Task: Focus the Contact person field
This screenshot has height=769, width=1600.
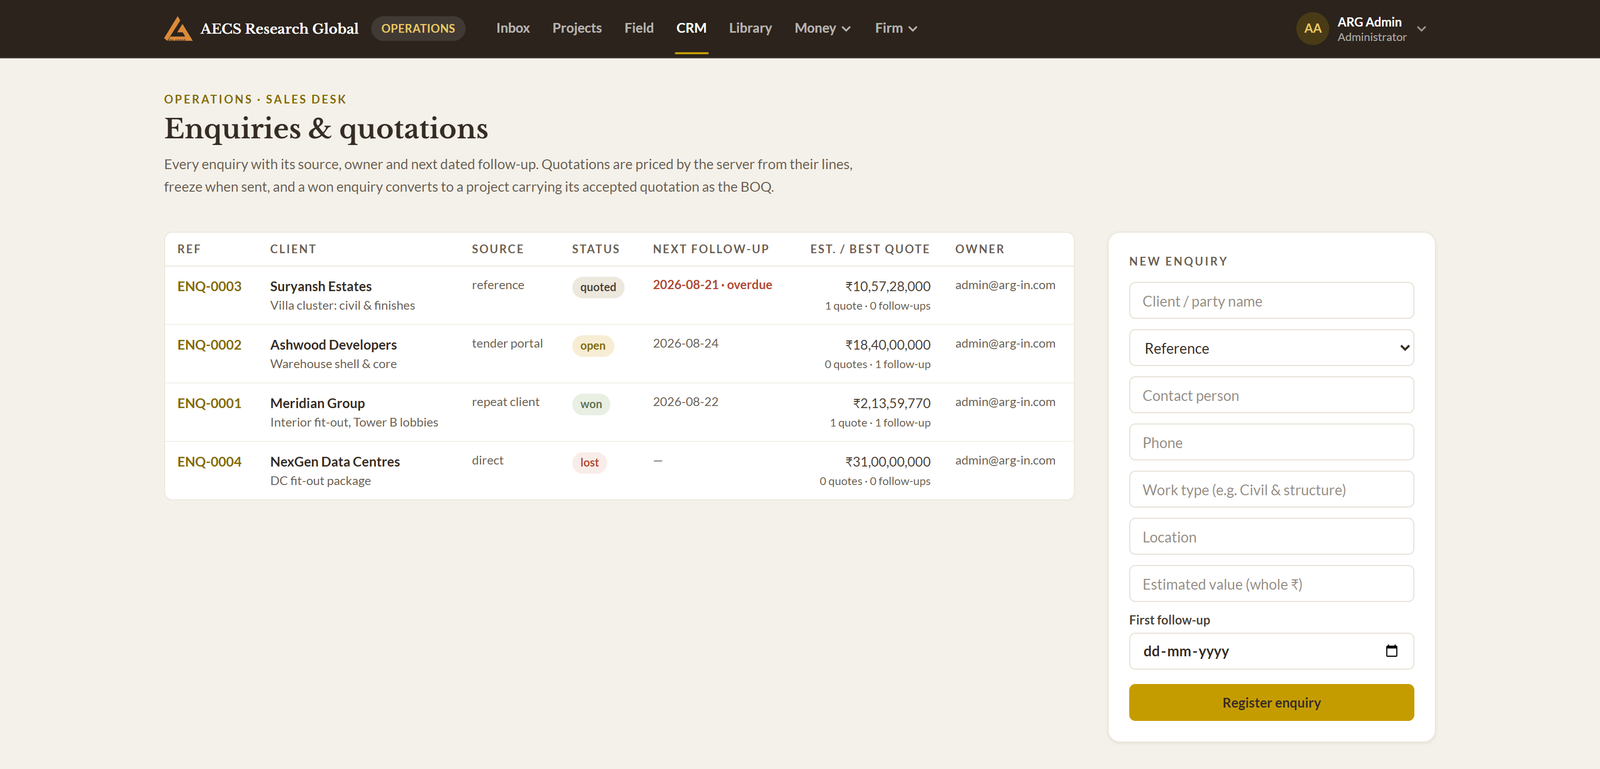Action: 1271,395
